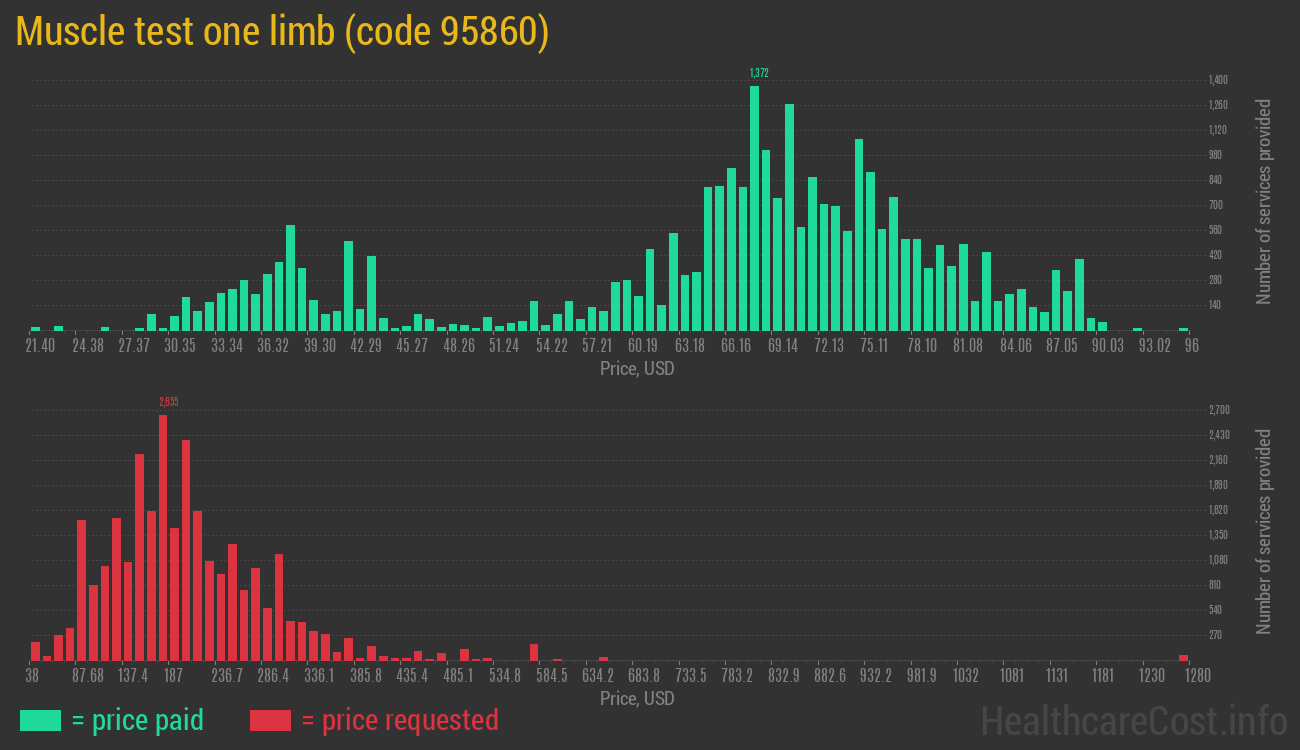Click the 560 y-axis label
This screenshot has height=750, width=1300.
coord(1216,230)
